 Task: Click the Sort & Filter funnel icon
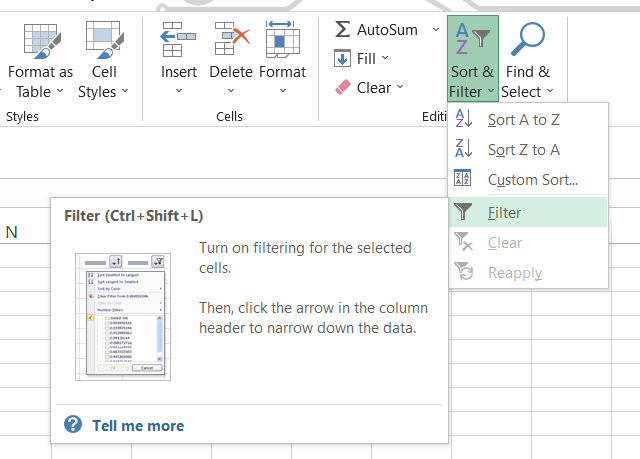point(473,40)
